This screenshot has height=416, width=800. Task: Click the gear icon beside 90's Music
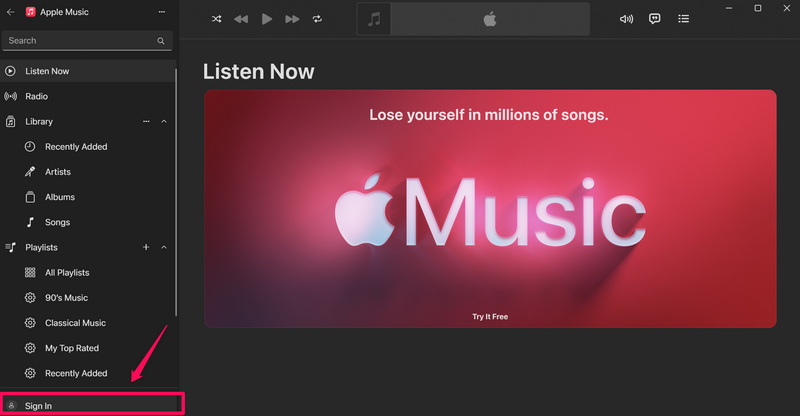point(30,298)
